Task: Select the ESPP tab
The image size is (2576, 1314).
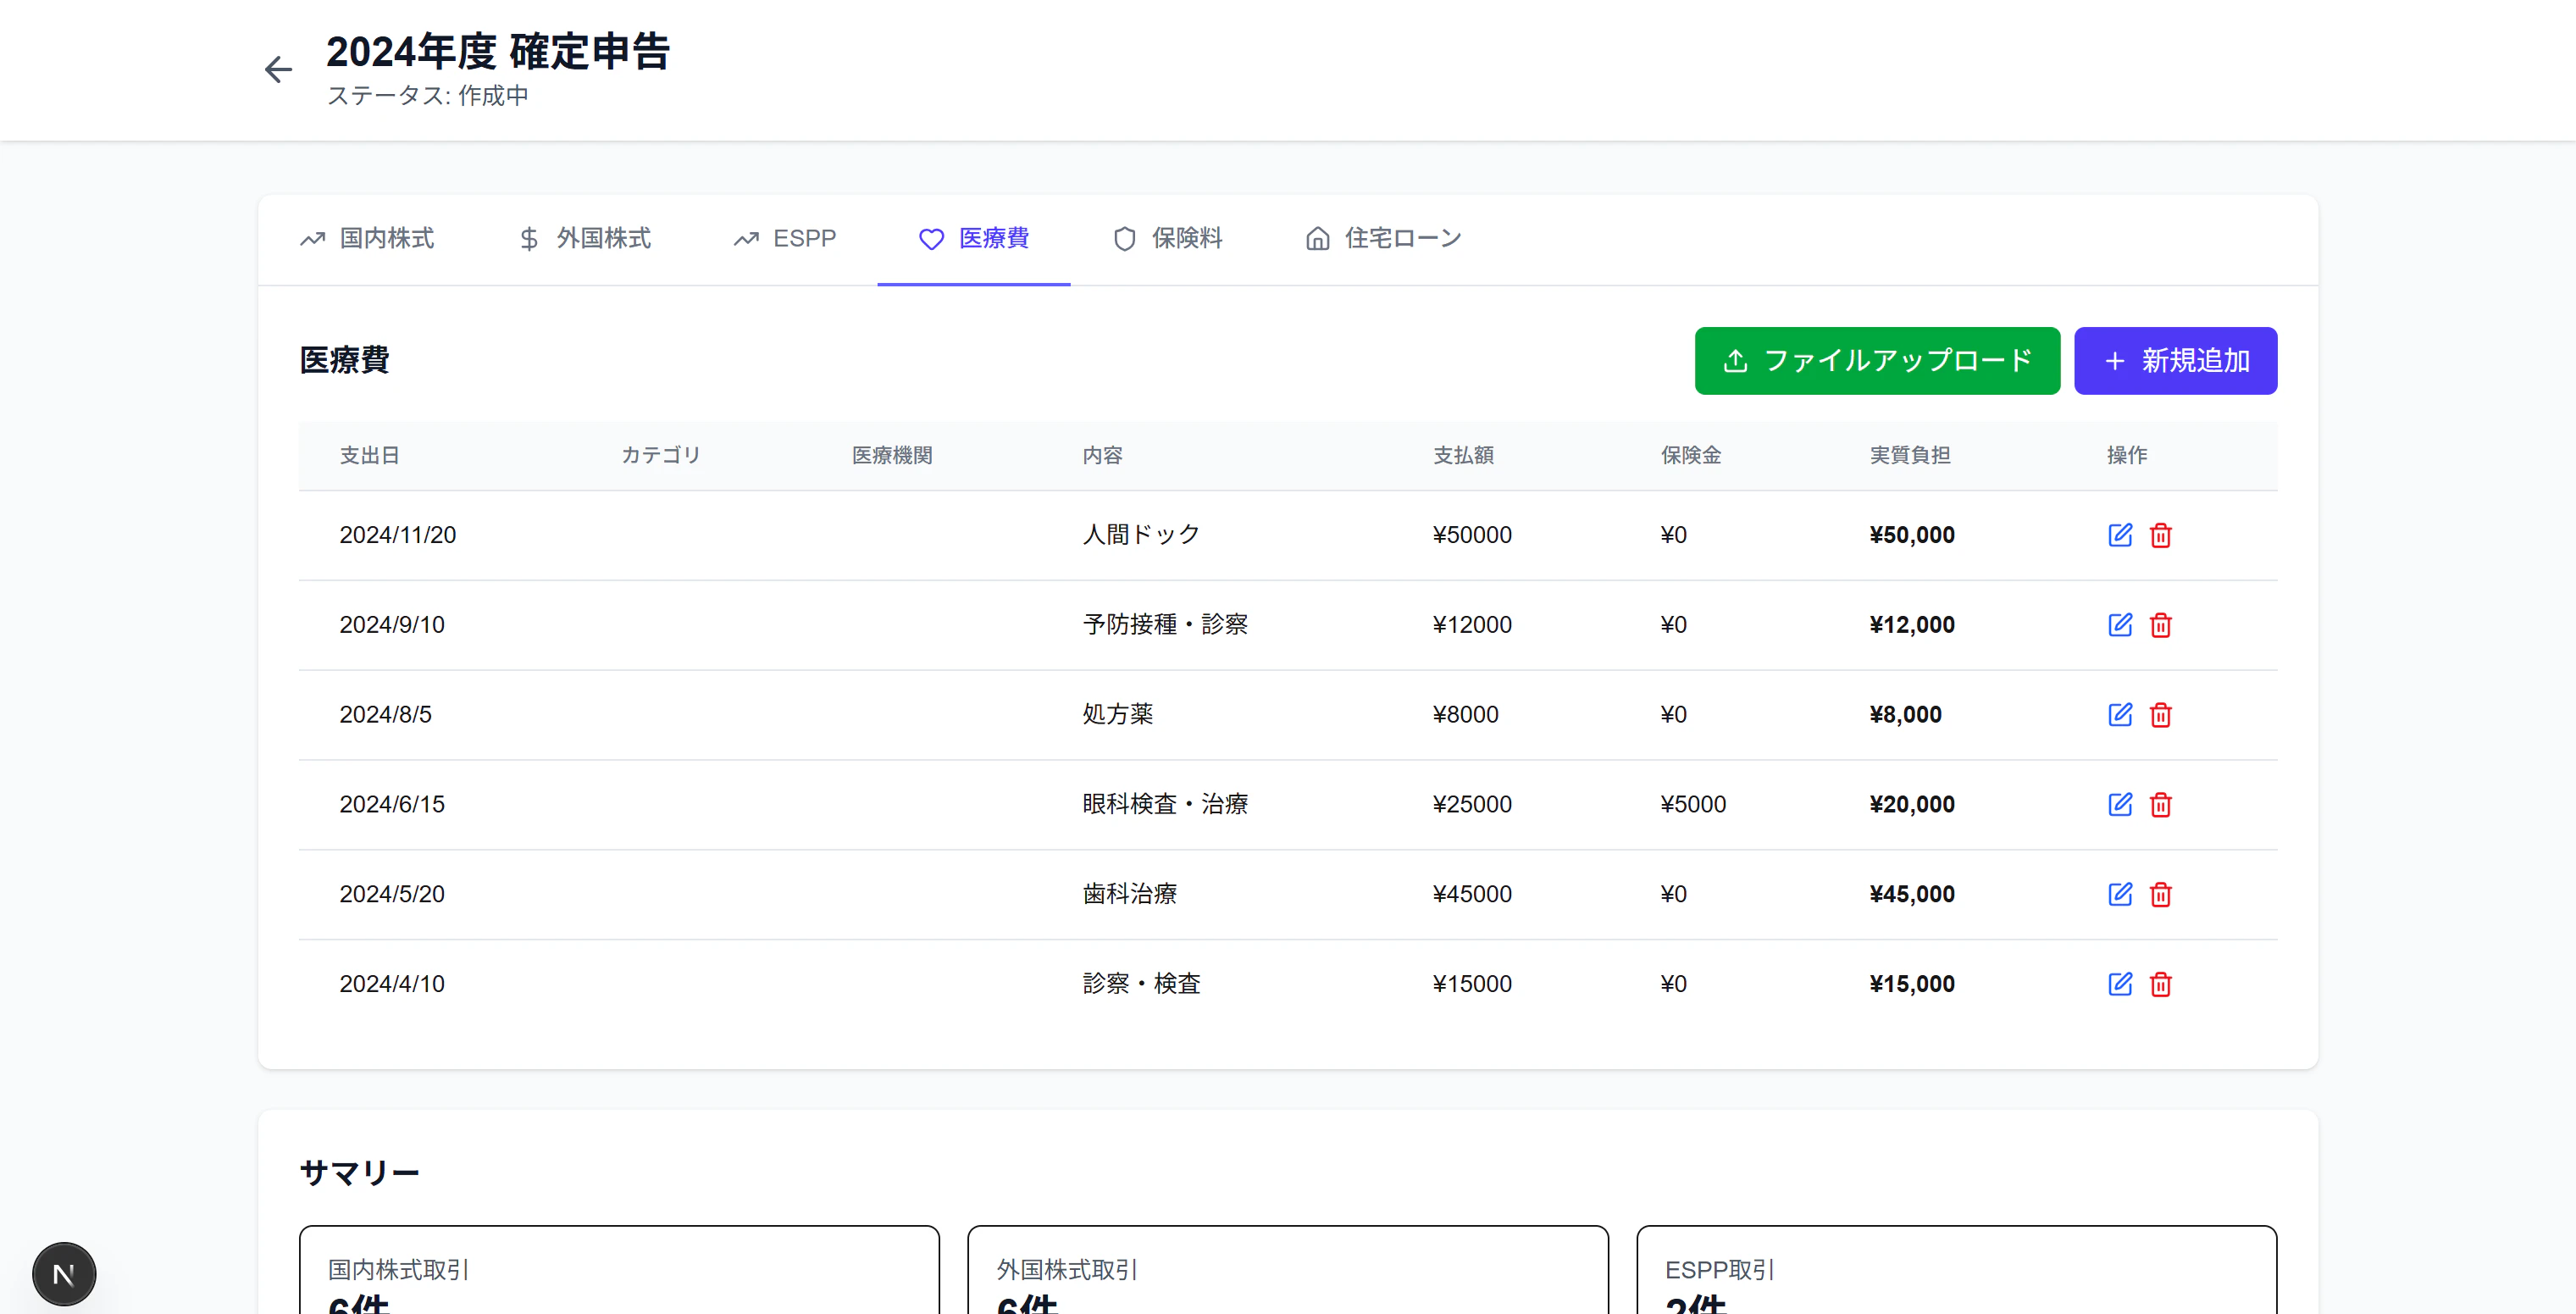Action: click(785, 239)
